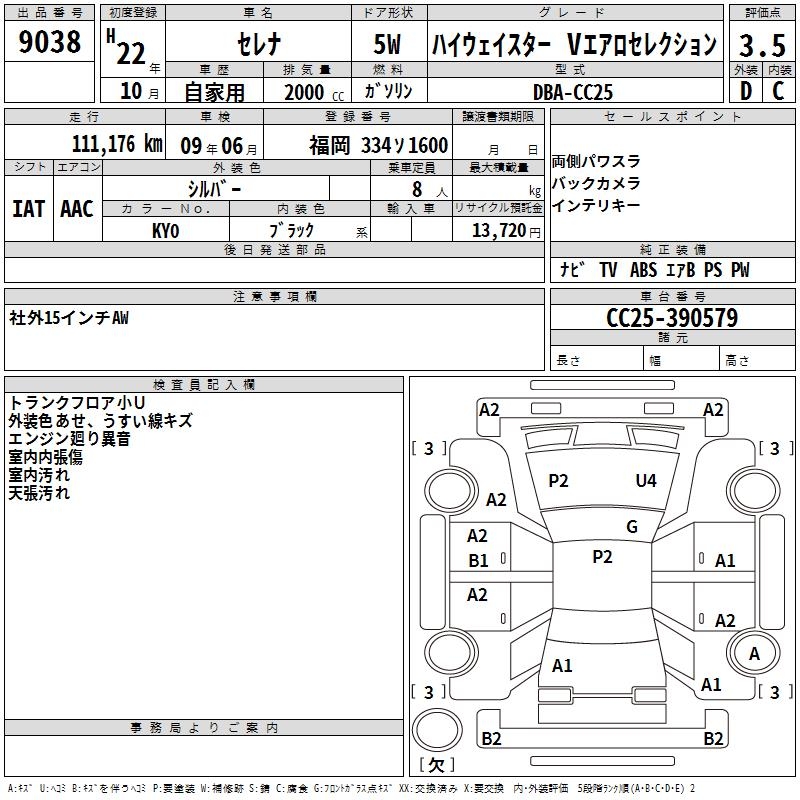The image size is (800, 800).
Task: Click inspector note トランクフロア小U
Action: coord(77,403)
